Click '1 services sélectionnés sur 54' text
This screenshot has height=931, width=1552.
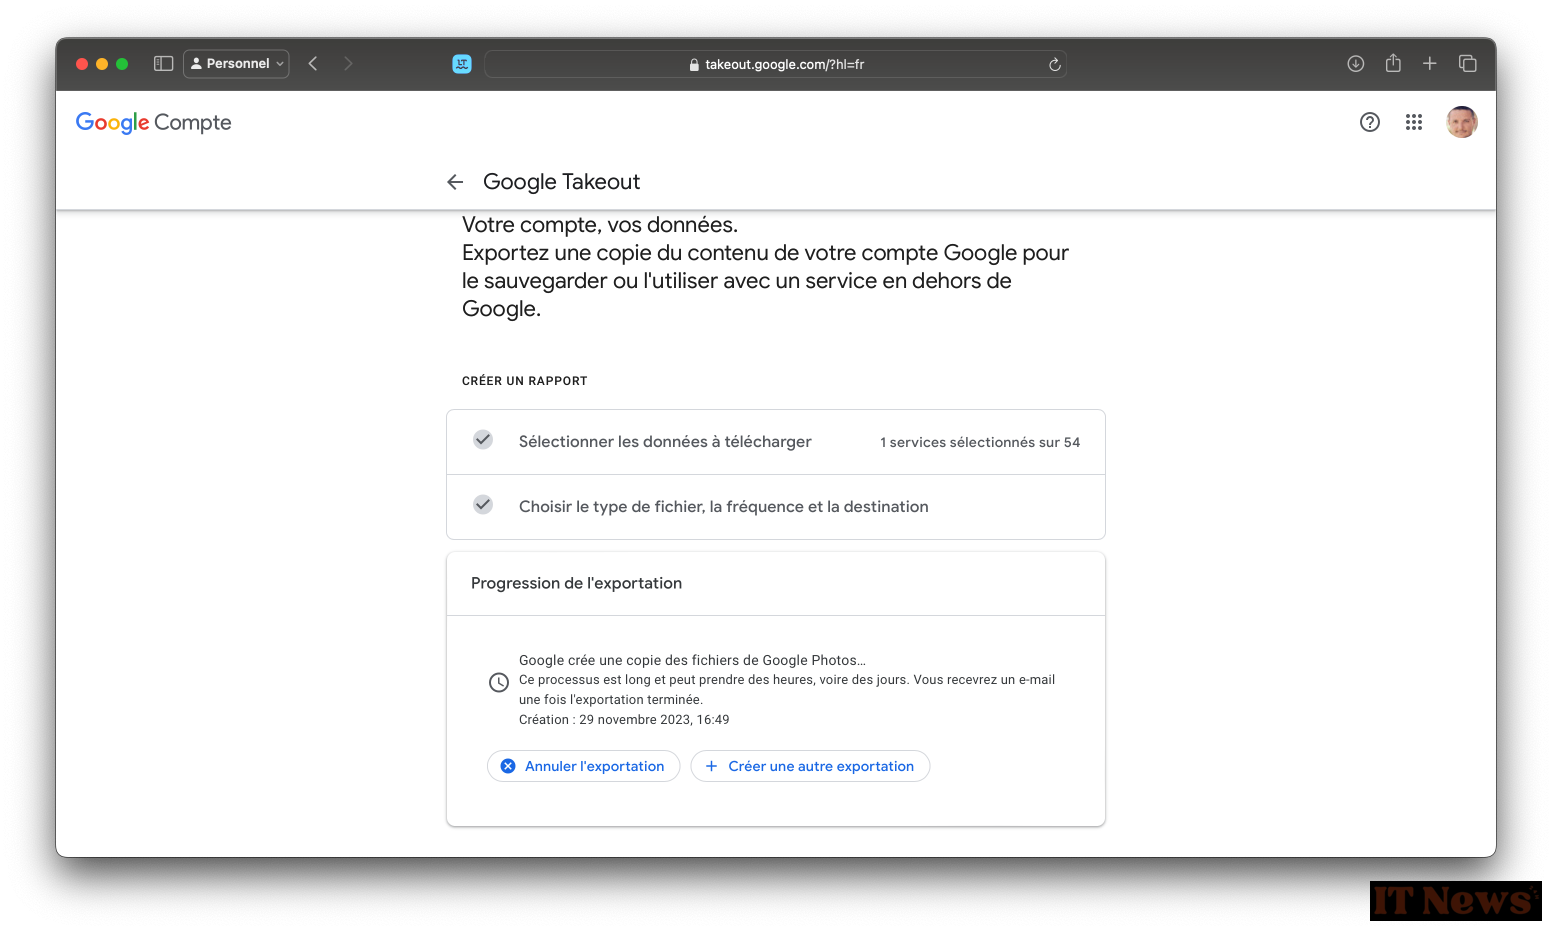point(980,442)
